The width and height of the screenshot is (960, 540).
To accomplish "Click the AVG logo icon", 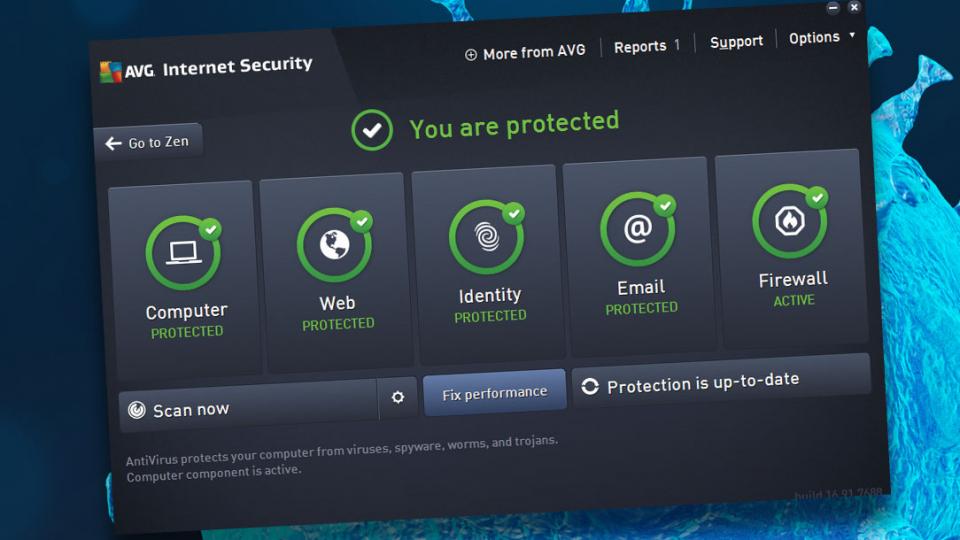I will (111, 72).
